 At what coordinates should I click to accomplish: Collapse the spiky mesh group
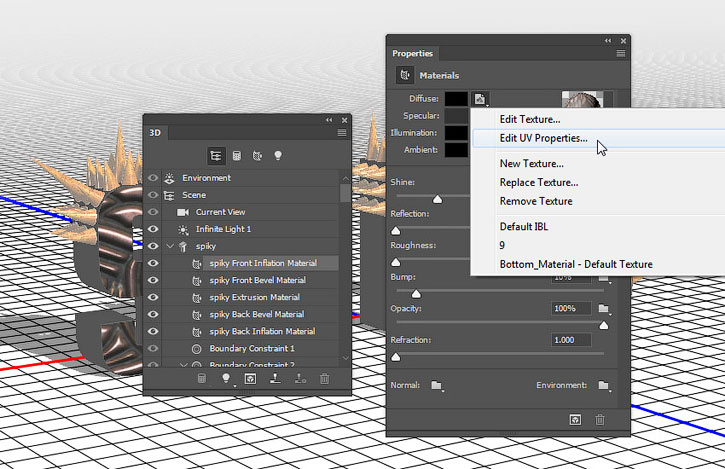click(170, 247)
